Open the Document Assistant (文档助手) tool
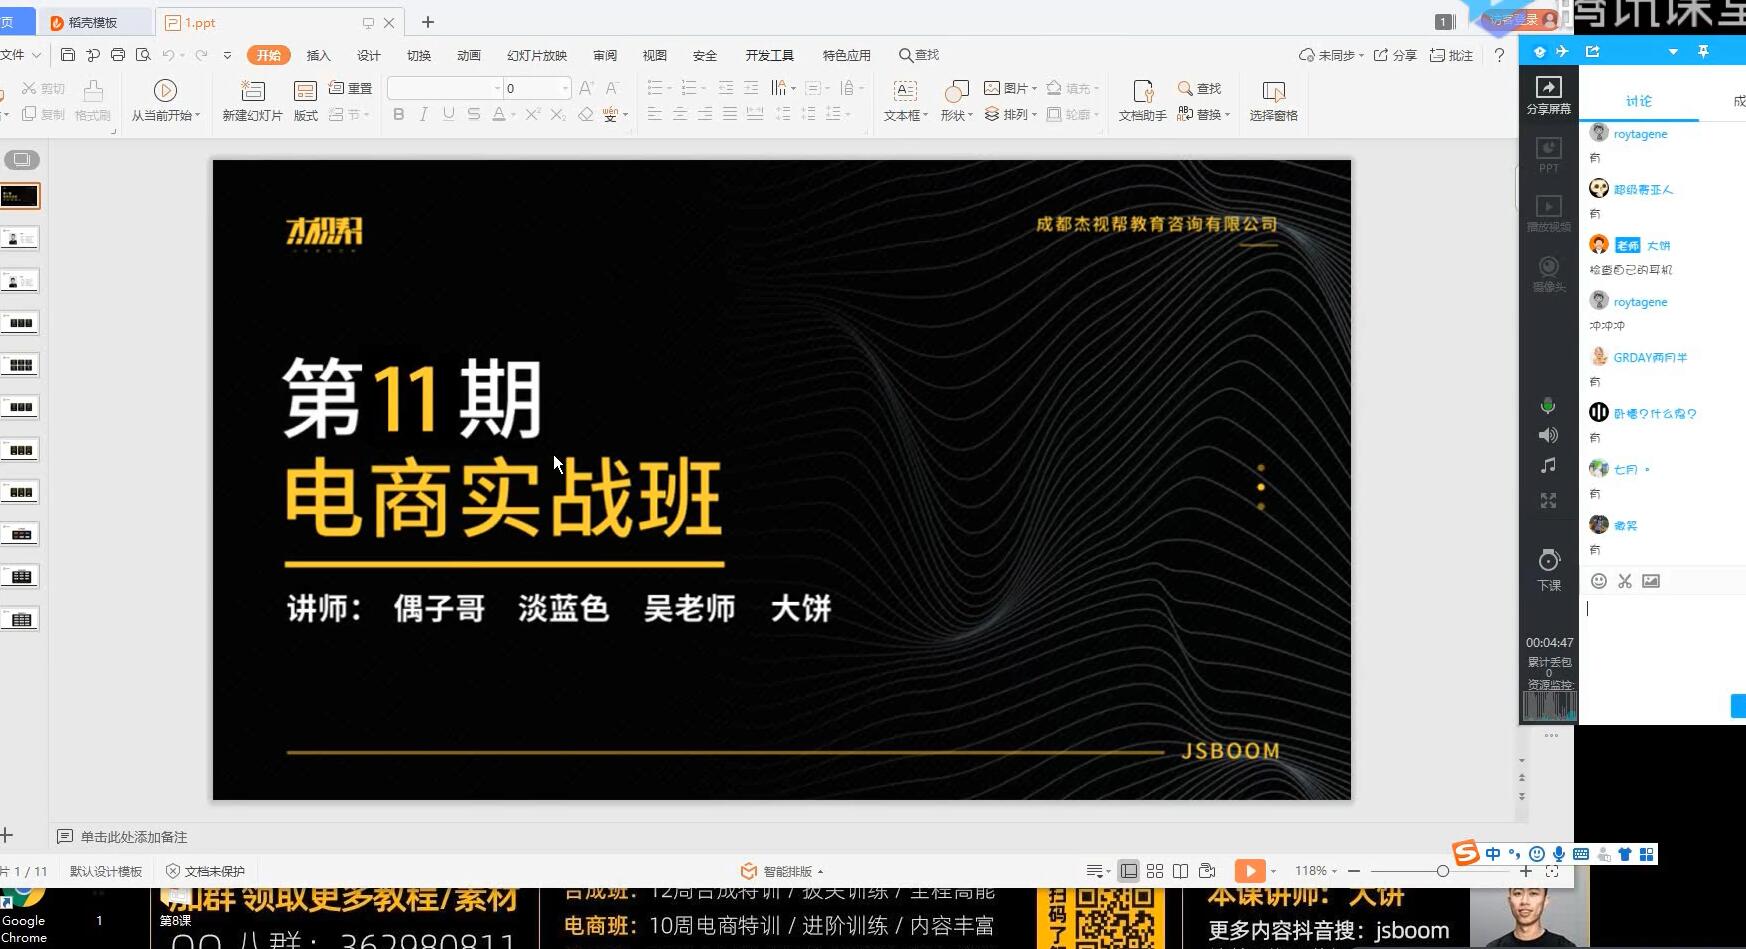Image resolution: width=1746 pixels, height=949 pixels. [x=1142, y=101]
